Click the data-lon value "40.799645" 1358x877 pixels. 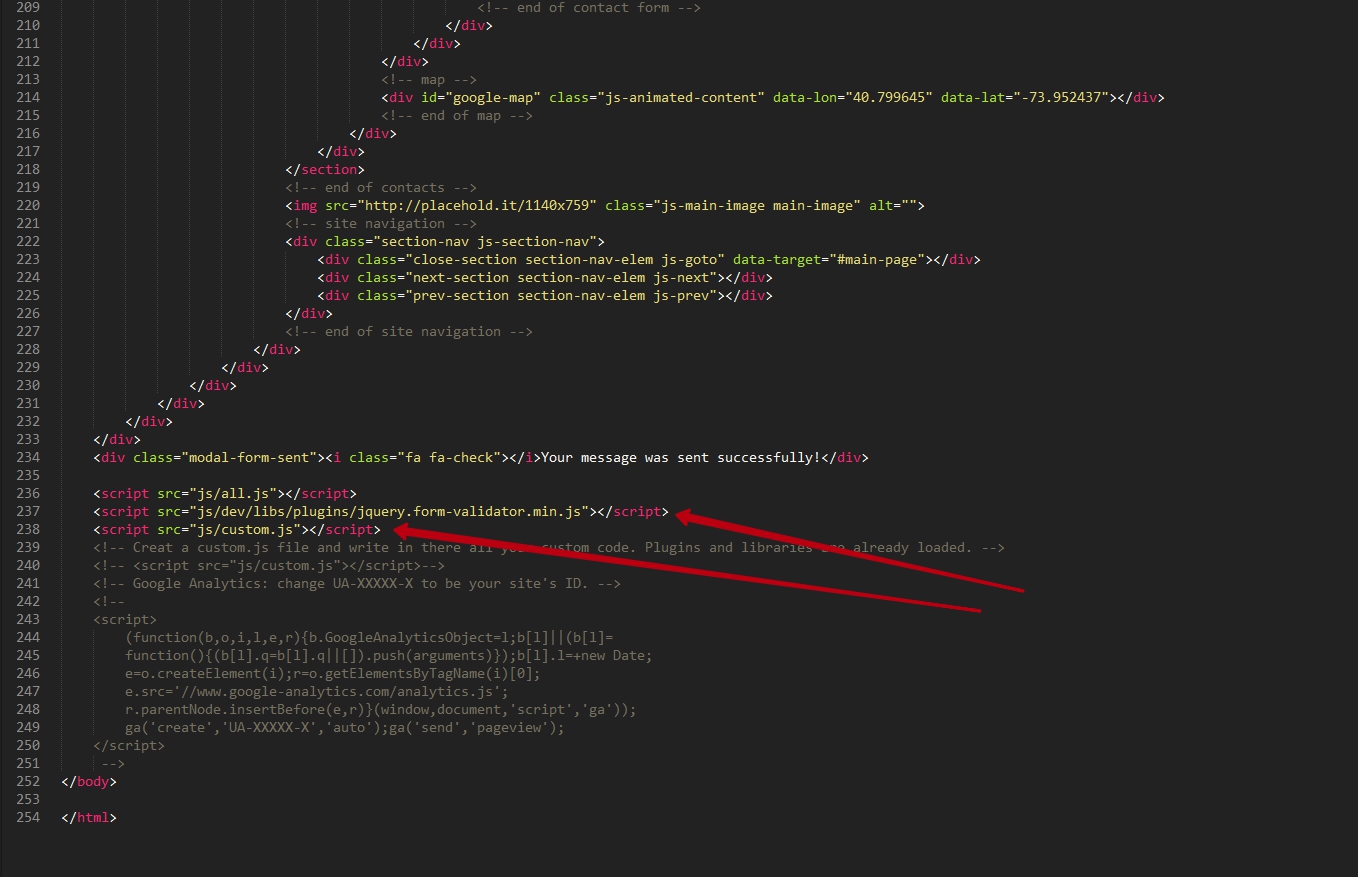[889, 97]
